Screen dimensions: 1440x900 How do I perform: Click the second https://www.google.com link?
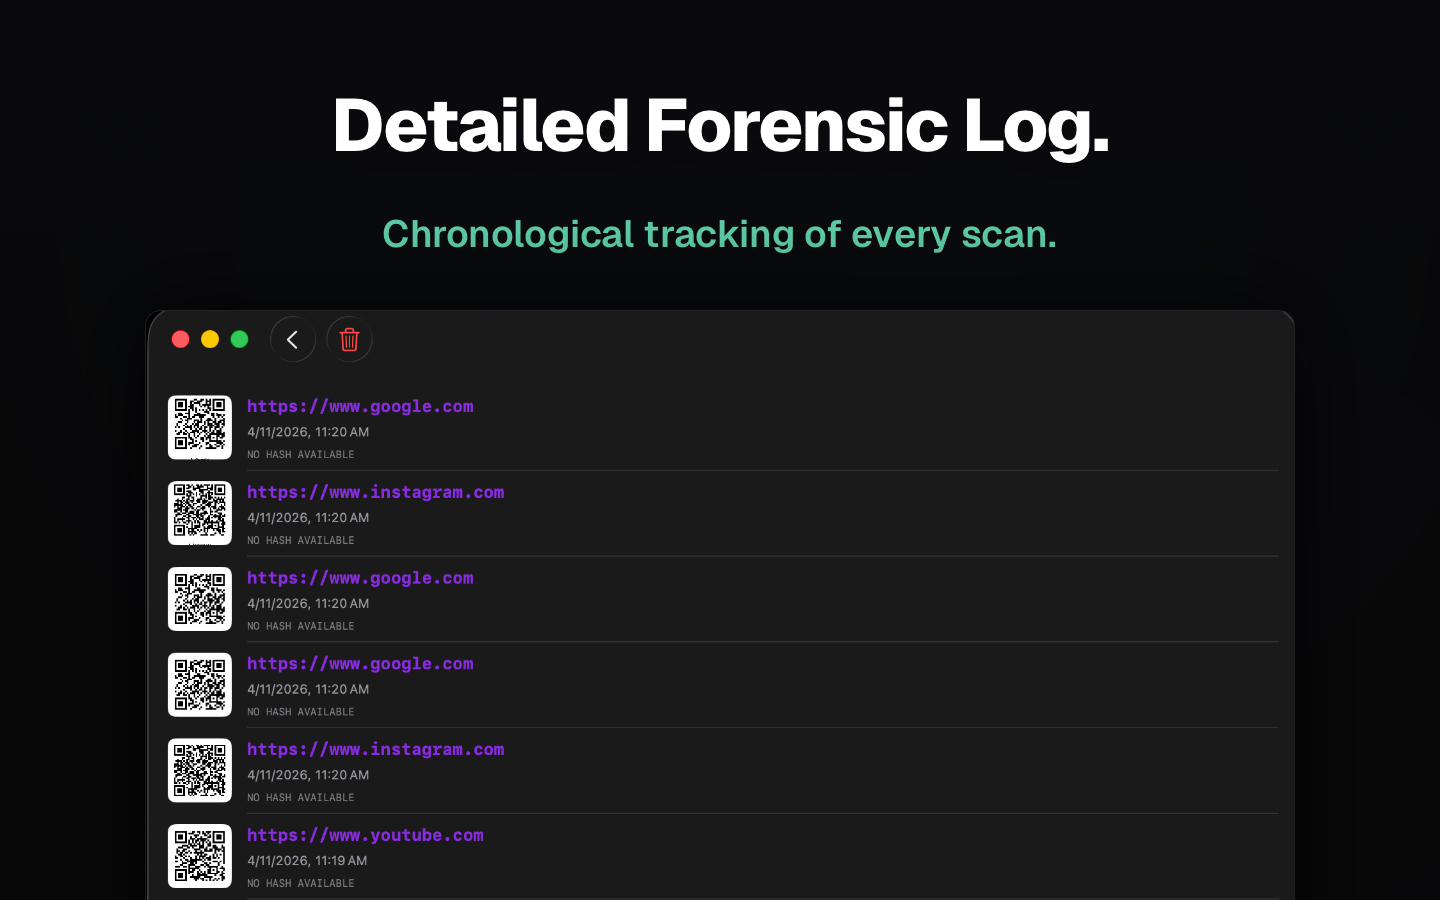(x=360, y=578)
